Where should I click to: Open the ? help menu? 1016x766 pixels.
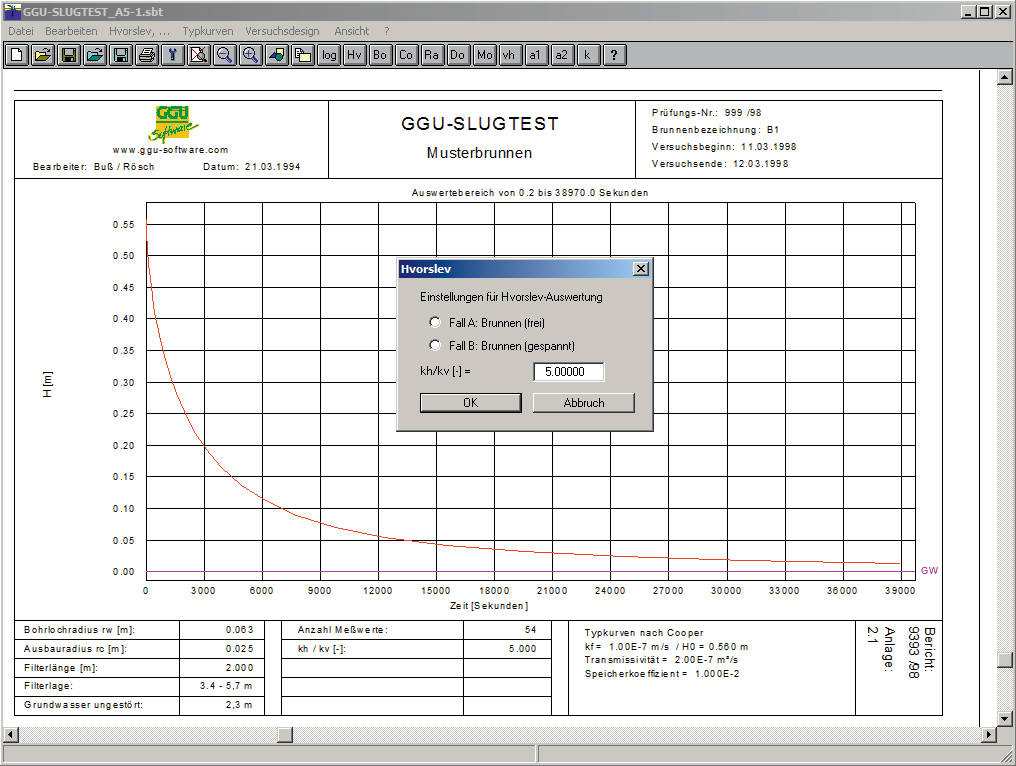click(x=387, y=31)
